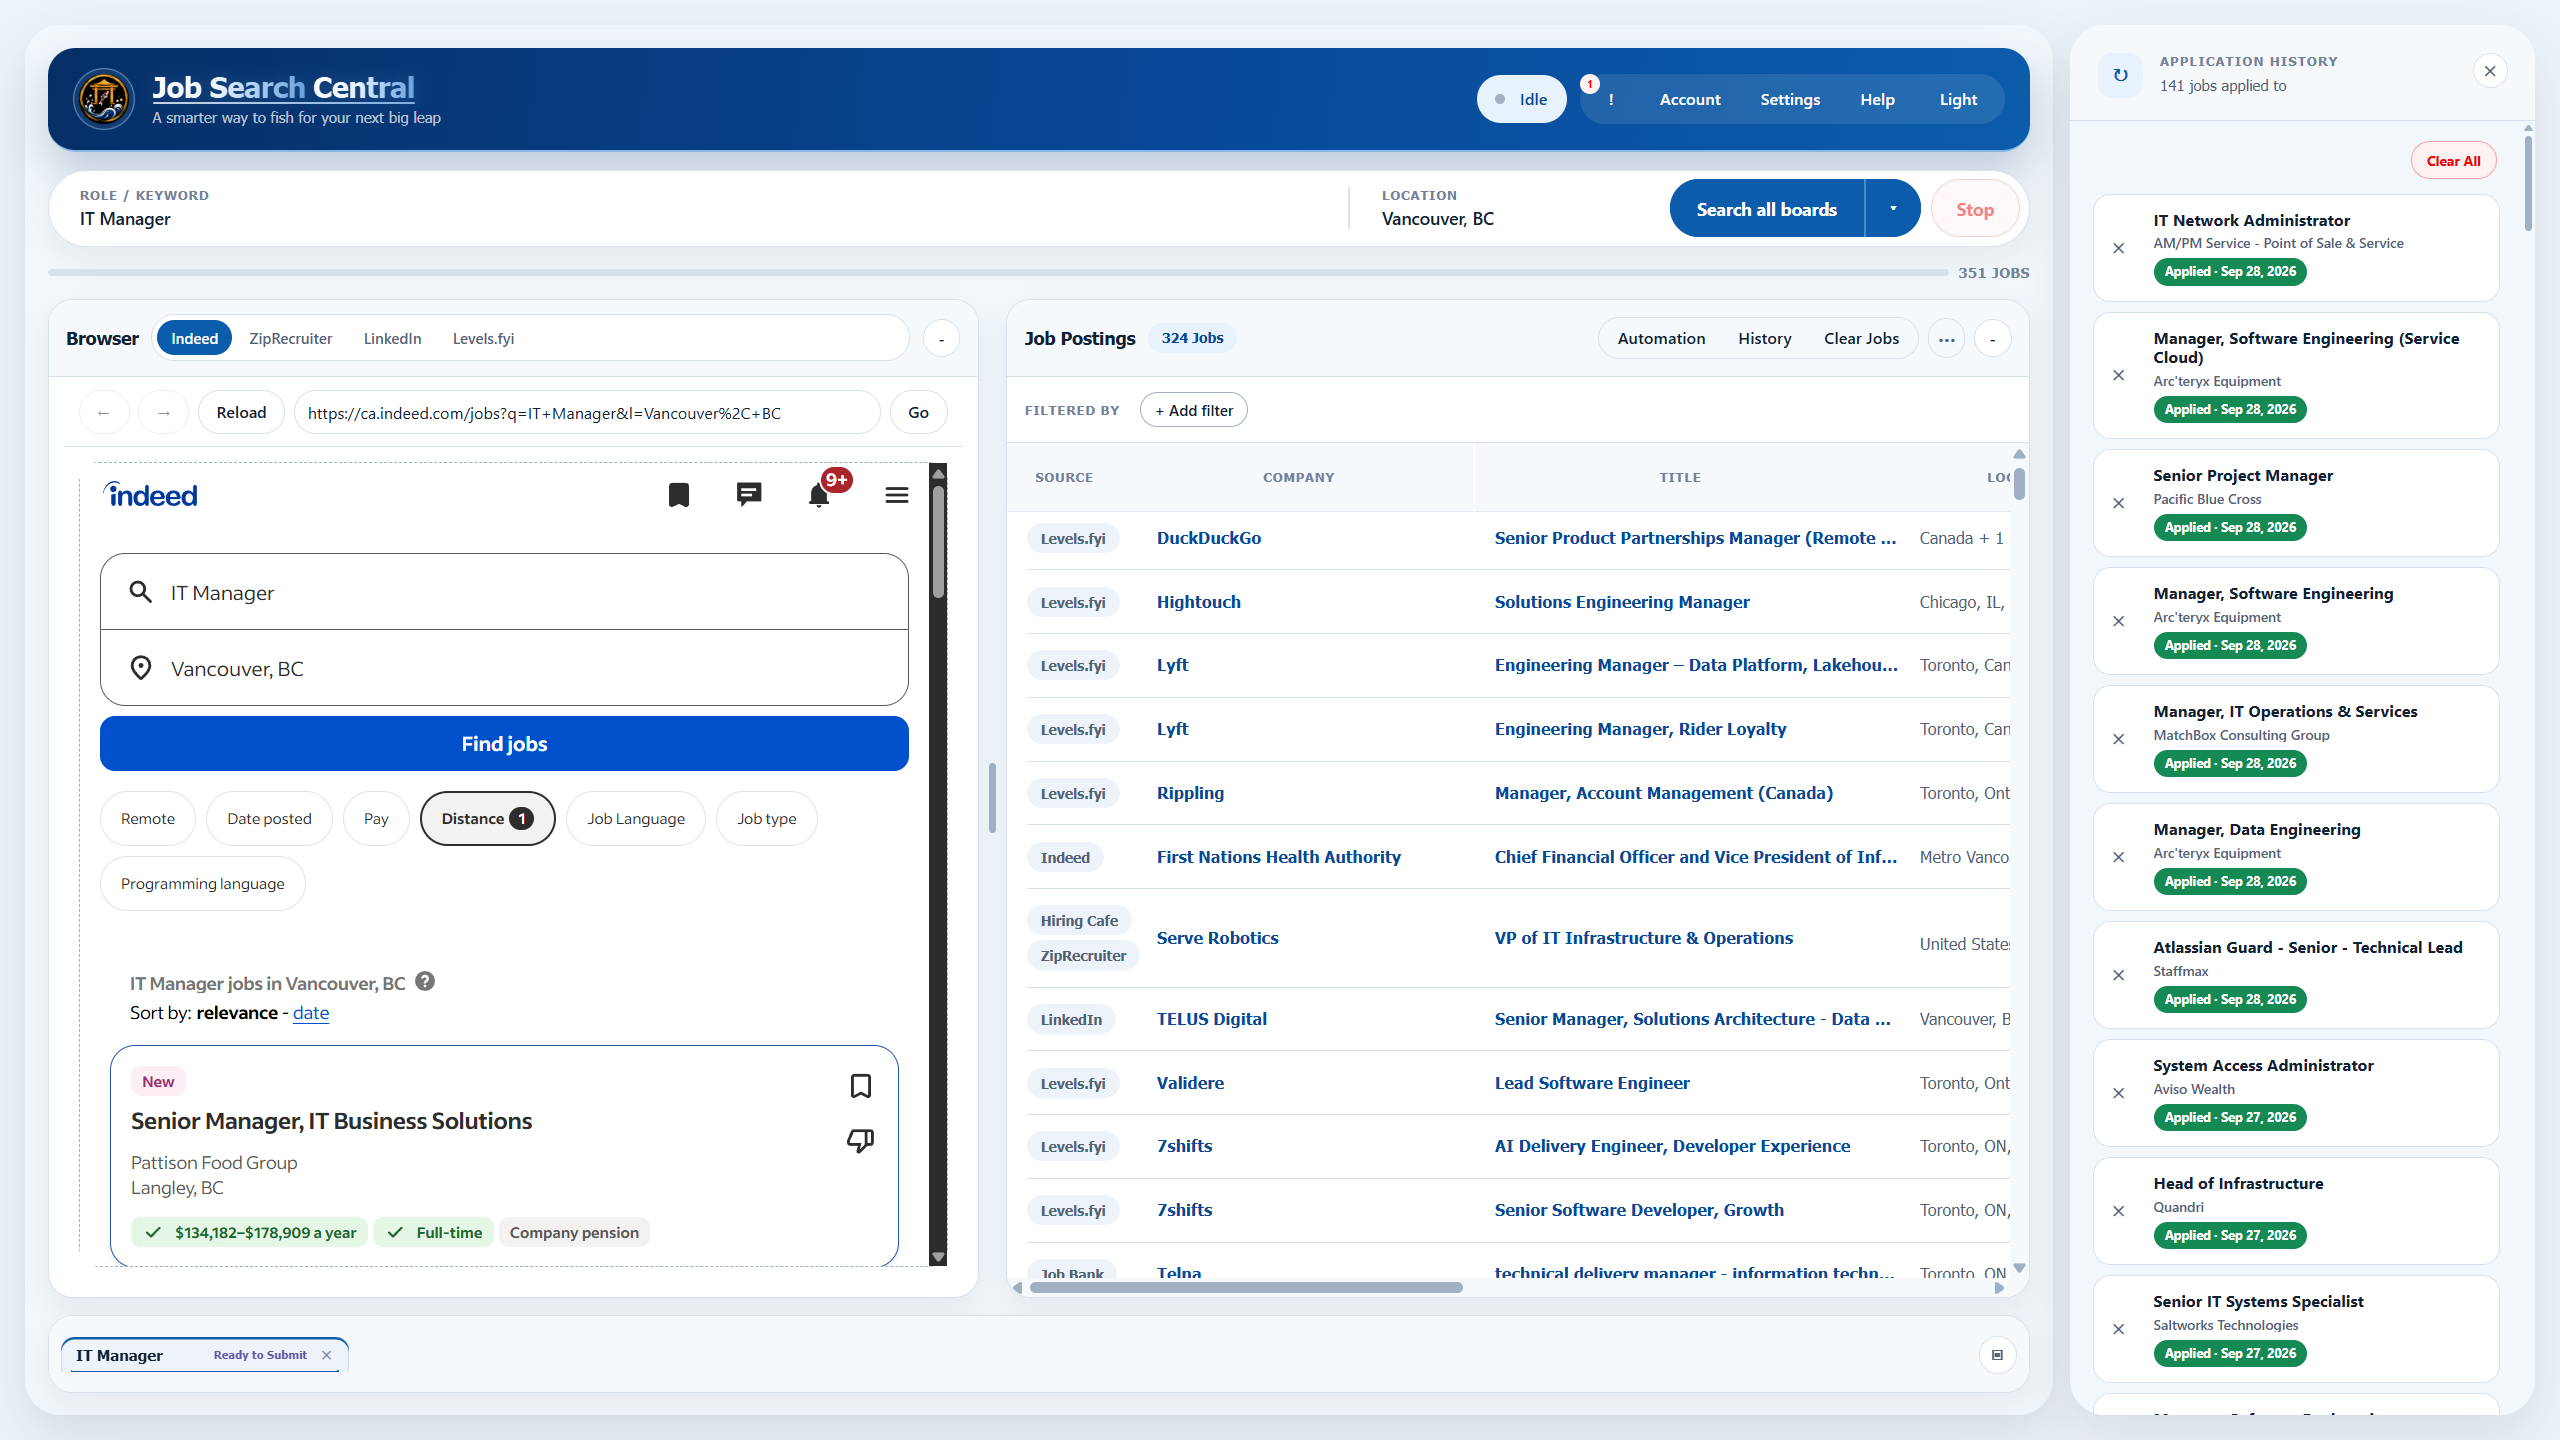
Task: Open the Programming language filter
Action: [203, 883]
